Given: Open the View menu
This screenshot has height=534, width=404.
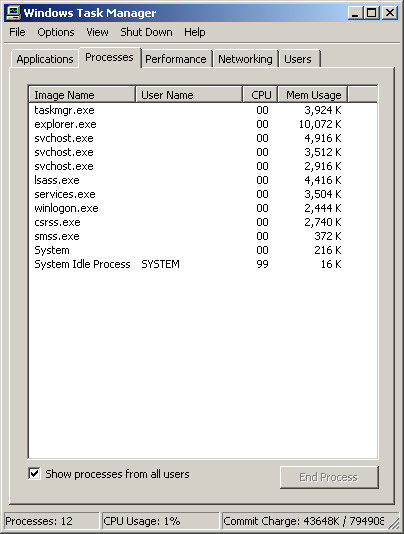Looking at the screenshot, I should [x=97, y=32].
